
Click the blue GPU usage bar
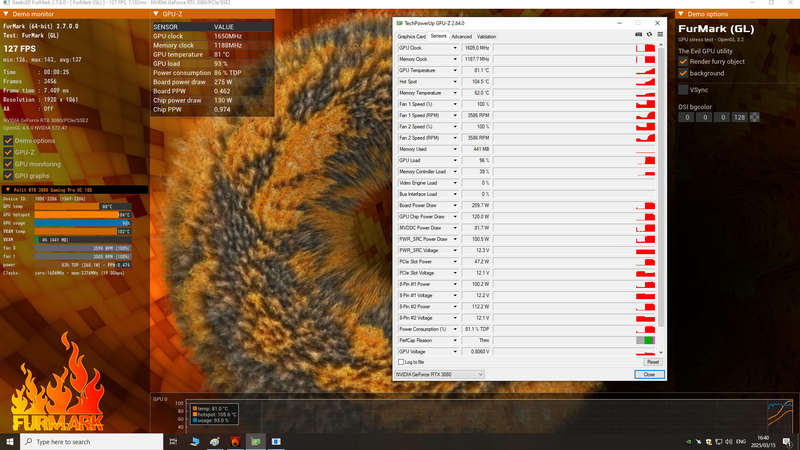[x=83, y=223]
